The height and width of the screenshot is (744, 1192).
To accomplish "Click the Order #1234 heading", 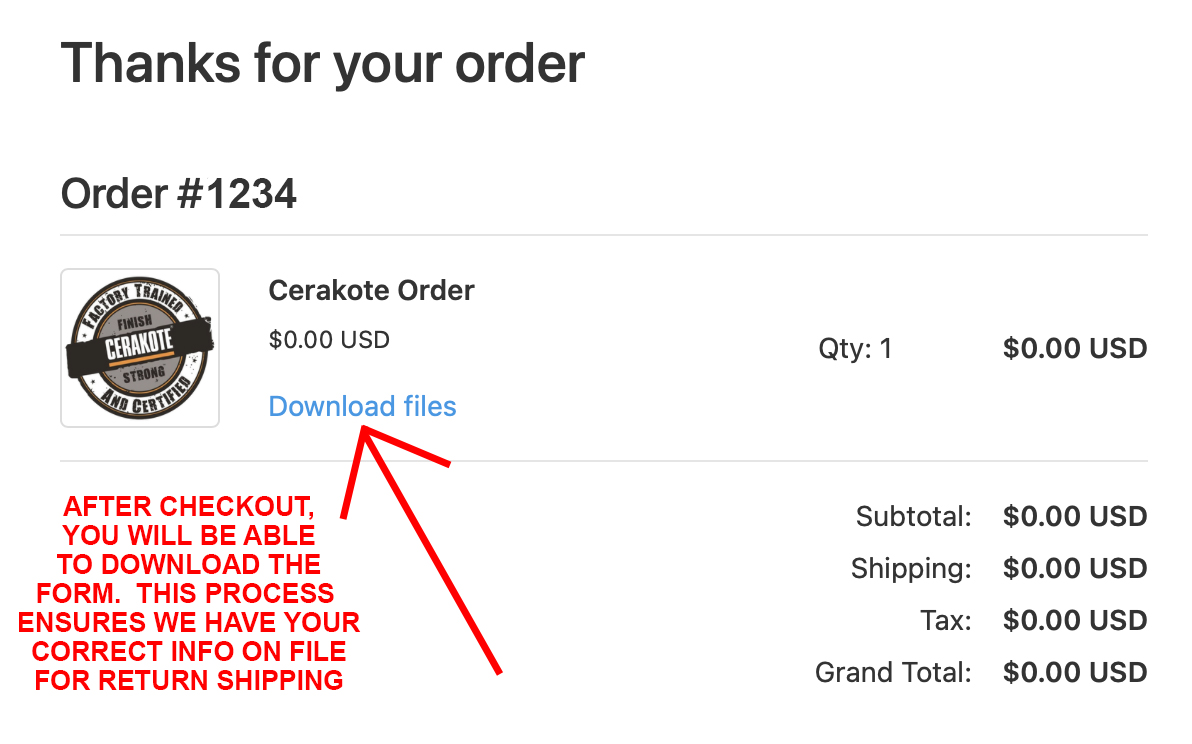I will click(179, 193).
